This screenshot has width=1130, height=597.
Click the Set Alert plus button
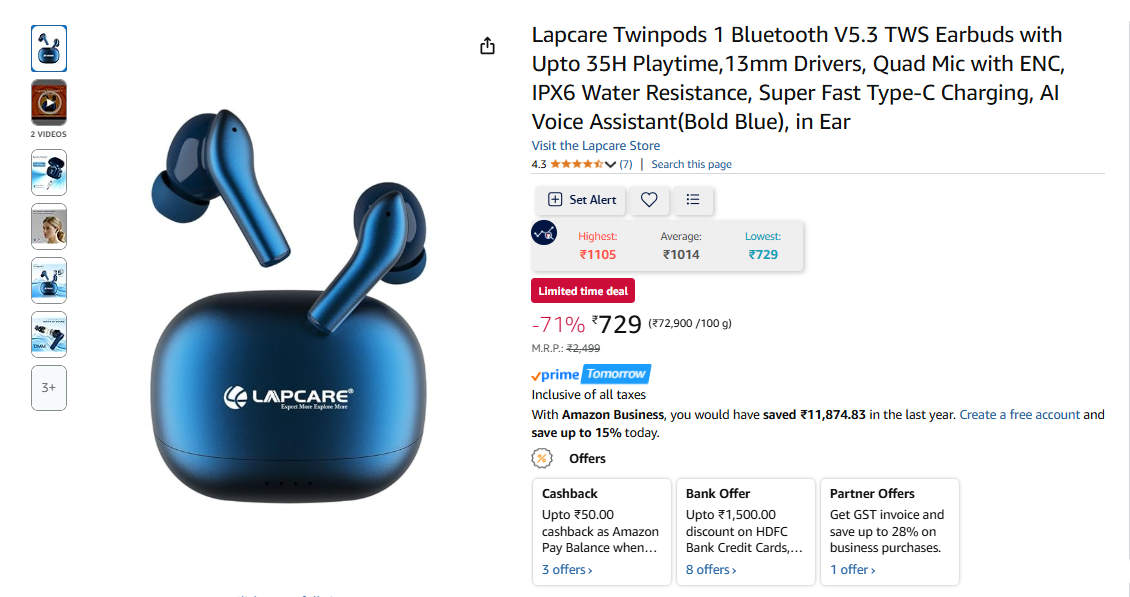pos(582,200)
